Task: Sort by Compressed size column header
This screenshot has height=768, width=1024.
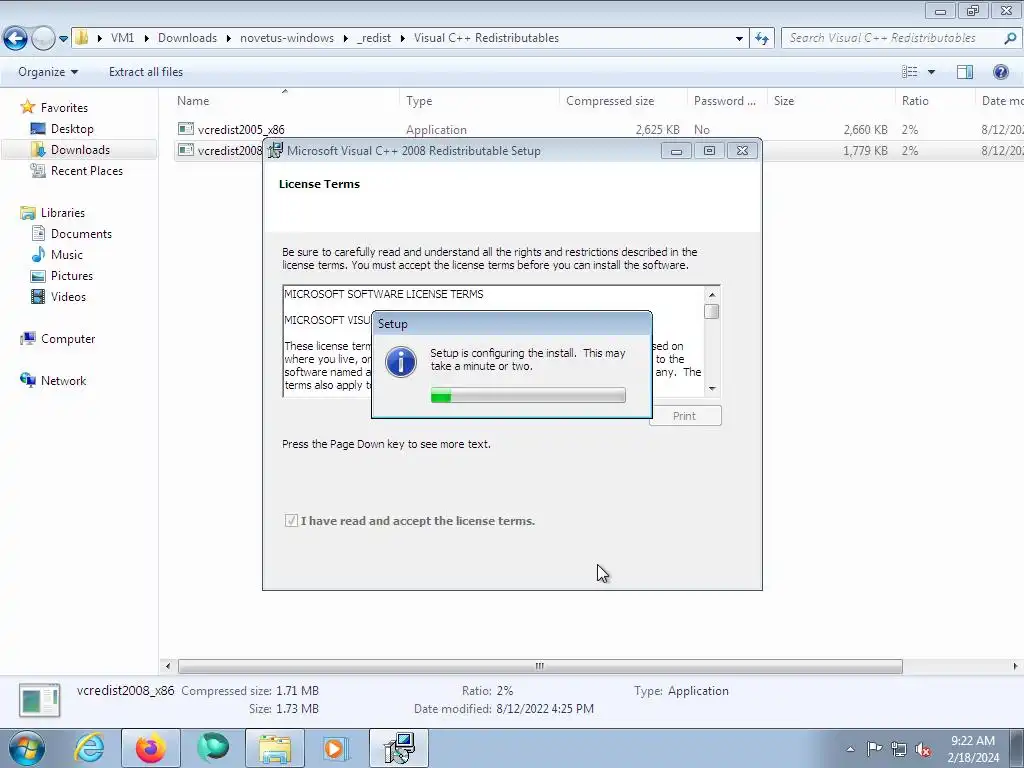Action: (623, 101)
